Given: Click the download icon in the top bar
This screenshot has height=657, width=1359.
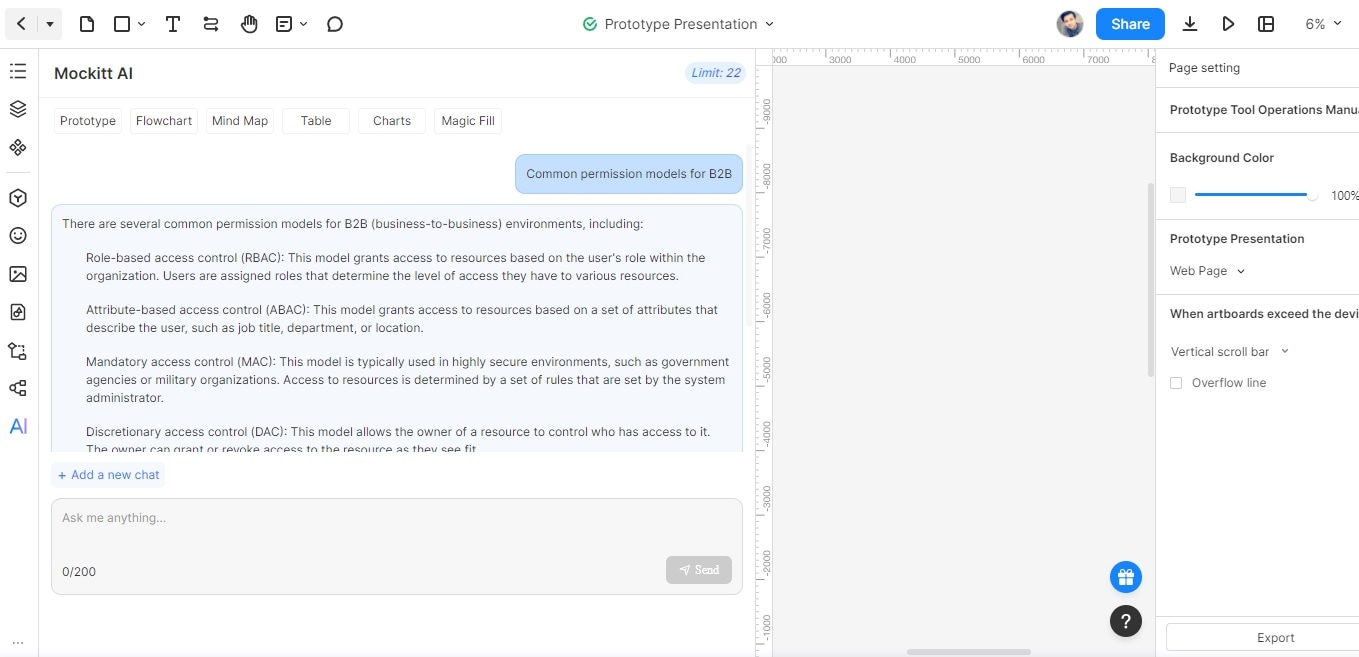Looking at the screenshot, I should (x=1190, y=24).
